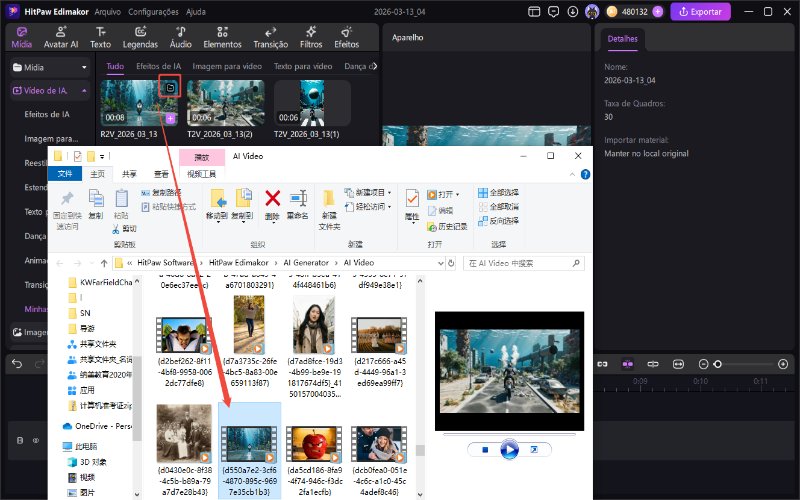The width and height of the screenshot is (800, 500).
Task: Click the red delete icon in Explorer ribbon
Action: 272,198
